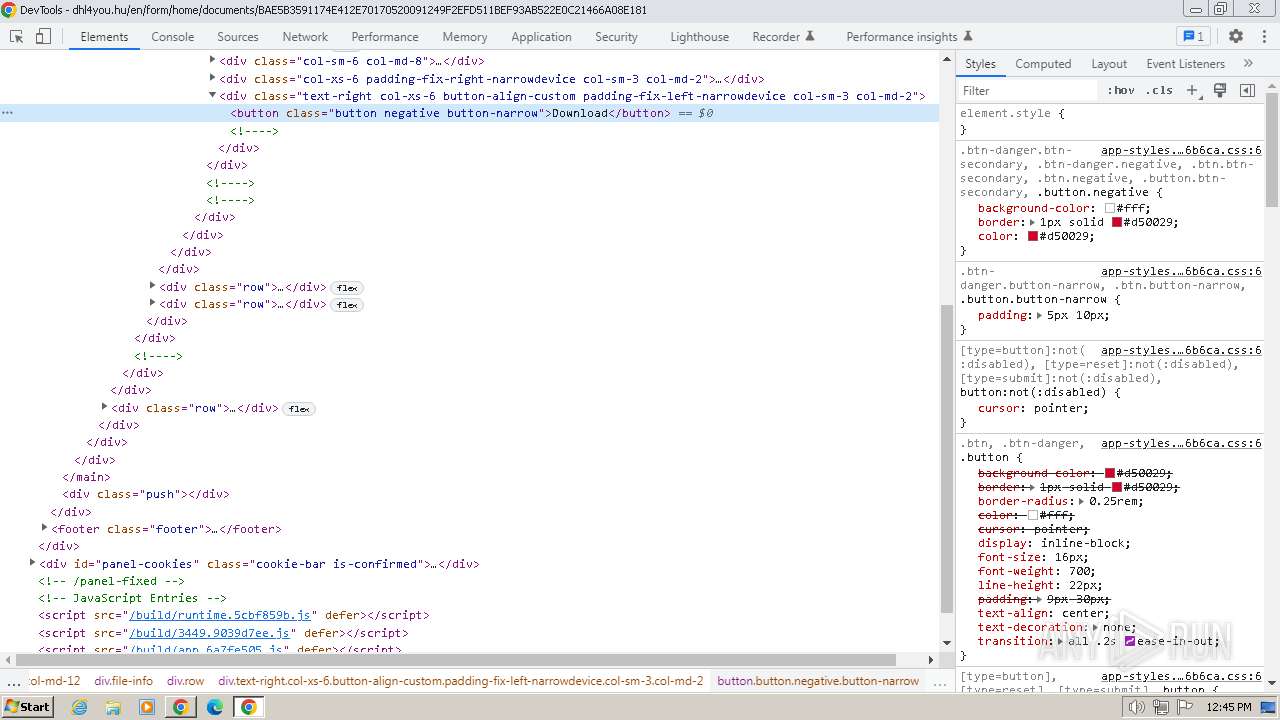
Task: Open app-styles css link for .button.button-narrow rule
Action: point(1181,271)
